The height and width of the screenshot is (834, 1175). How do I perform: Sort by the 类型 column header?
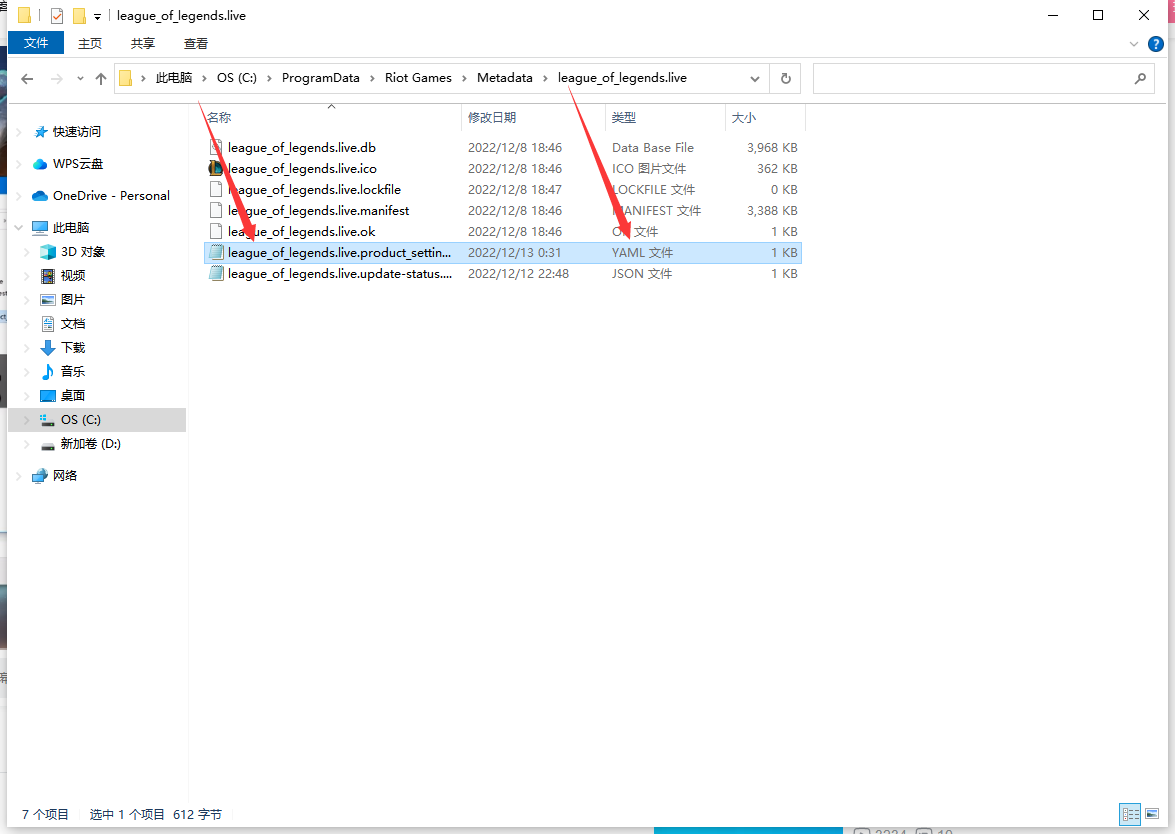click(623, 118)
